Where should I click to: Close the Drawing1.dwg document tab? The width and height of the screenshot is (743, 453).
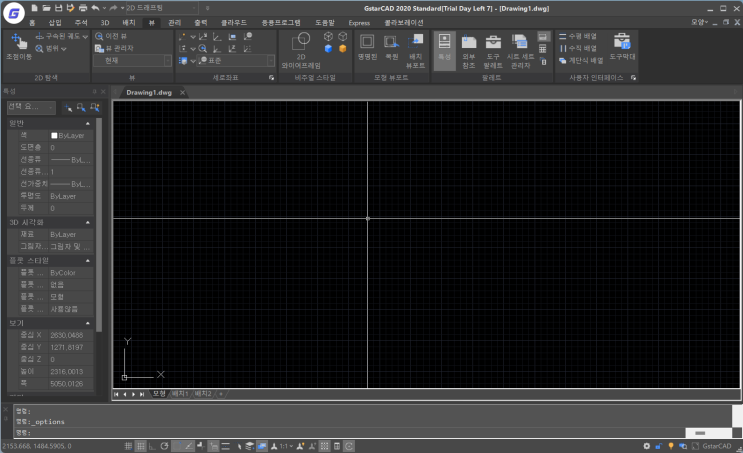[182, 92]
